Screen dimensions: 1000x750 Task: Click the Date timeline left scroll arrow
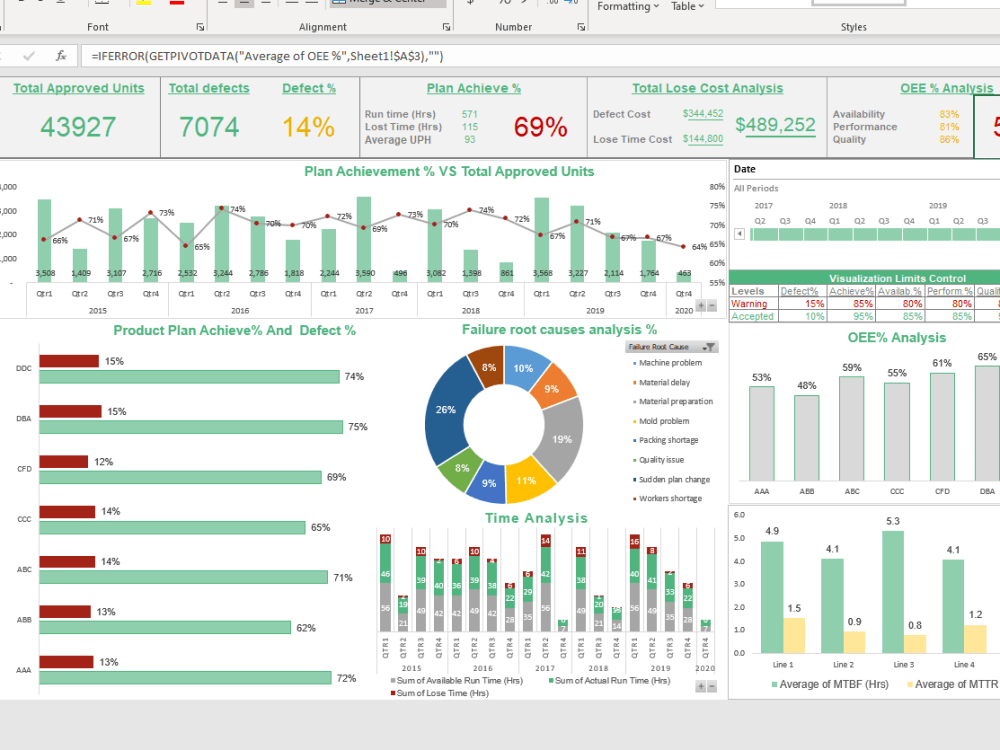click(739, 233)
